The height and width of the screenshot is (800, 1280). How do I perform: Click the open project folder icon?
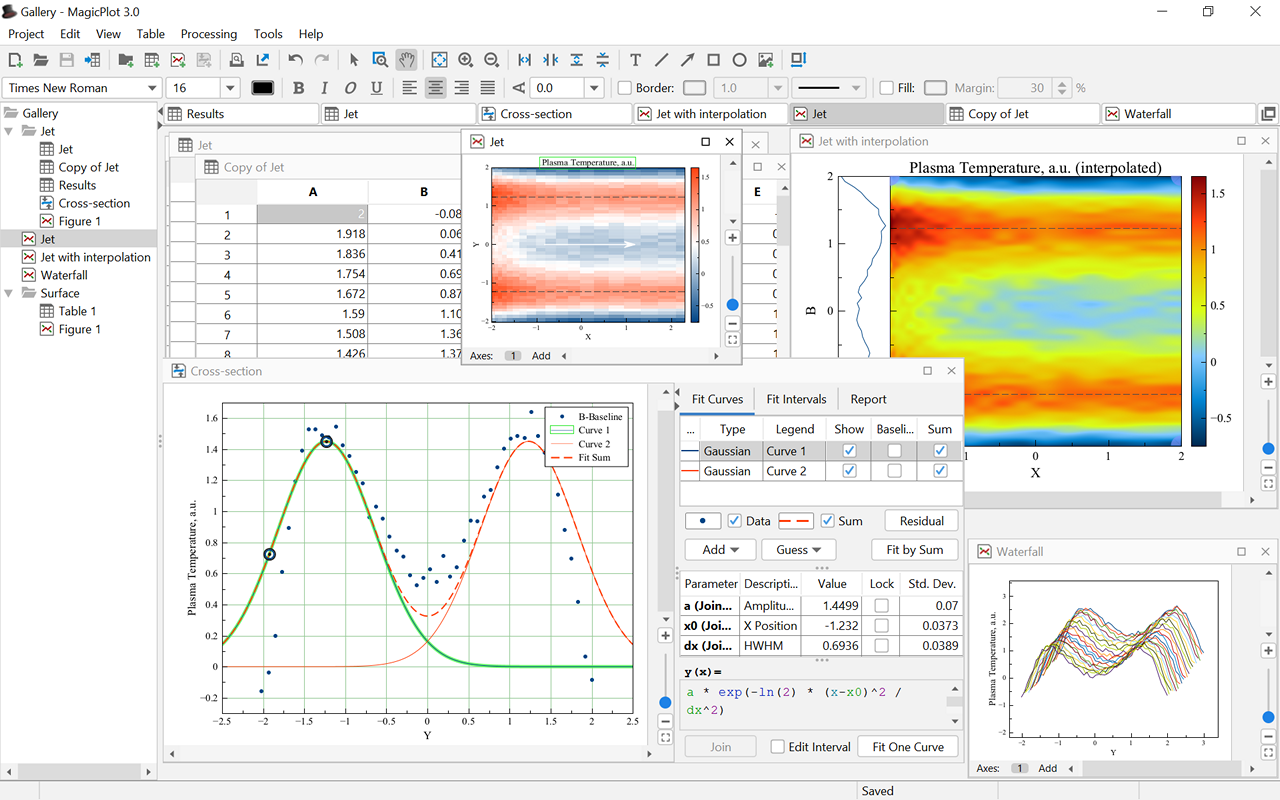[x=41, y=60]
